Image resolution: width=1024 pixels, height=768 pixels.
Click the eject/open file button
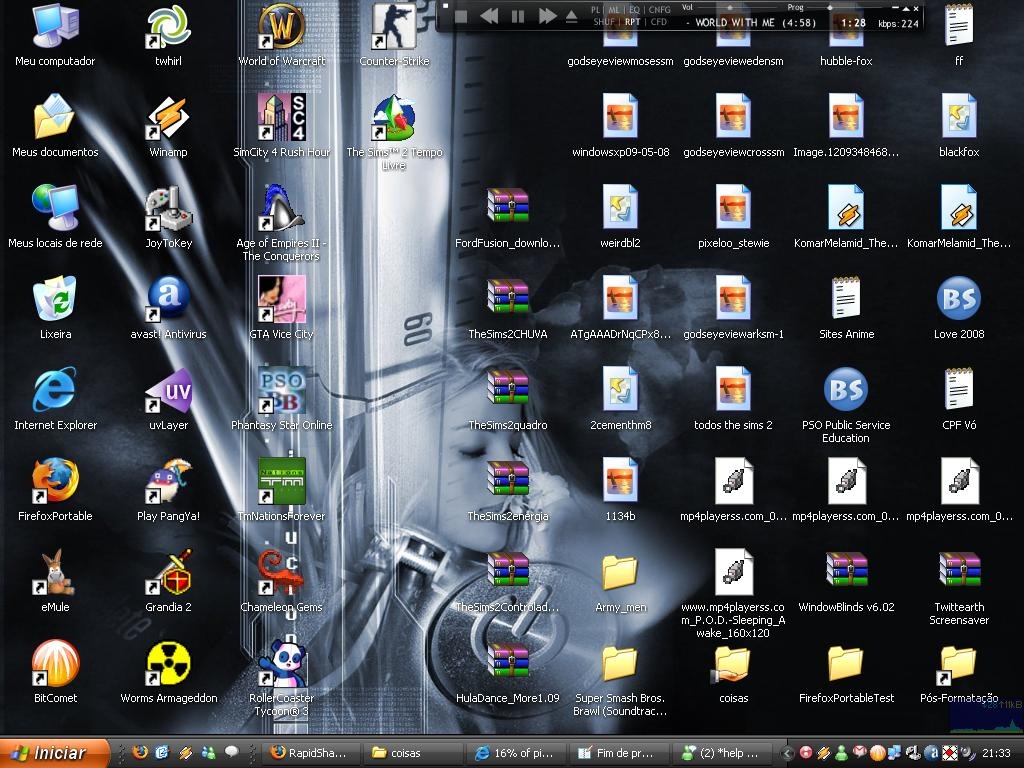click(x=571, y=16)
